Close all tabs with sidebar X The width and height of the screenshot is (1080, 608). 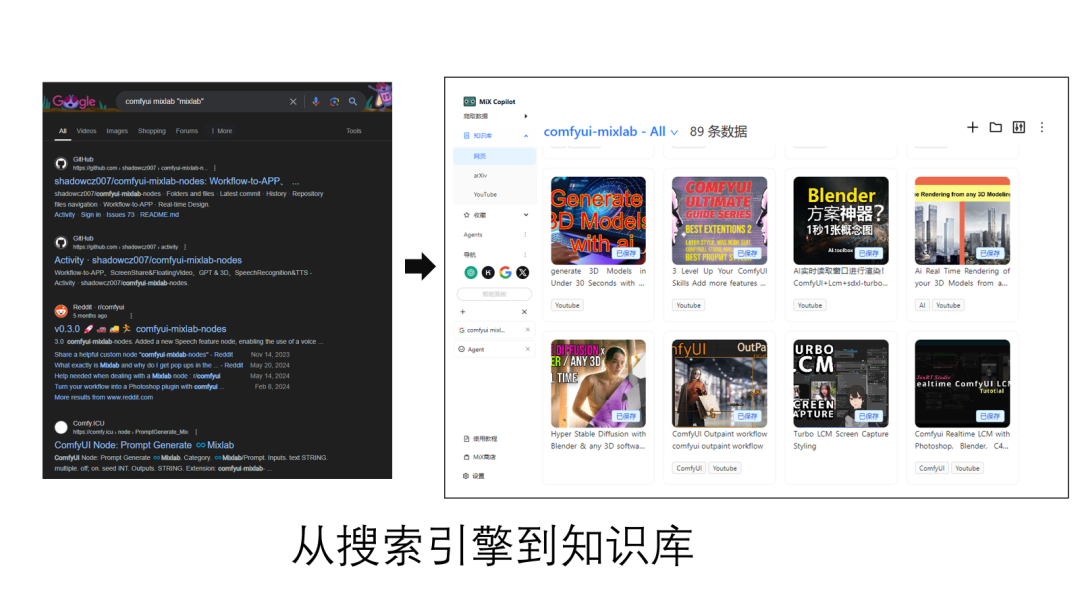(x=524, y=312)
